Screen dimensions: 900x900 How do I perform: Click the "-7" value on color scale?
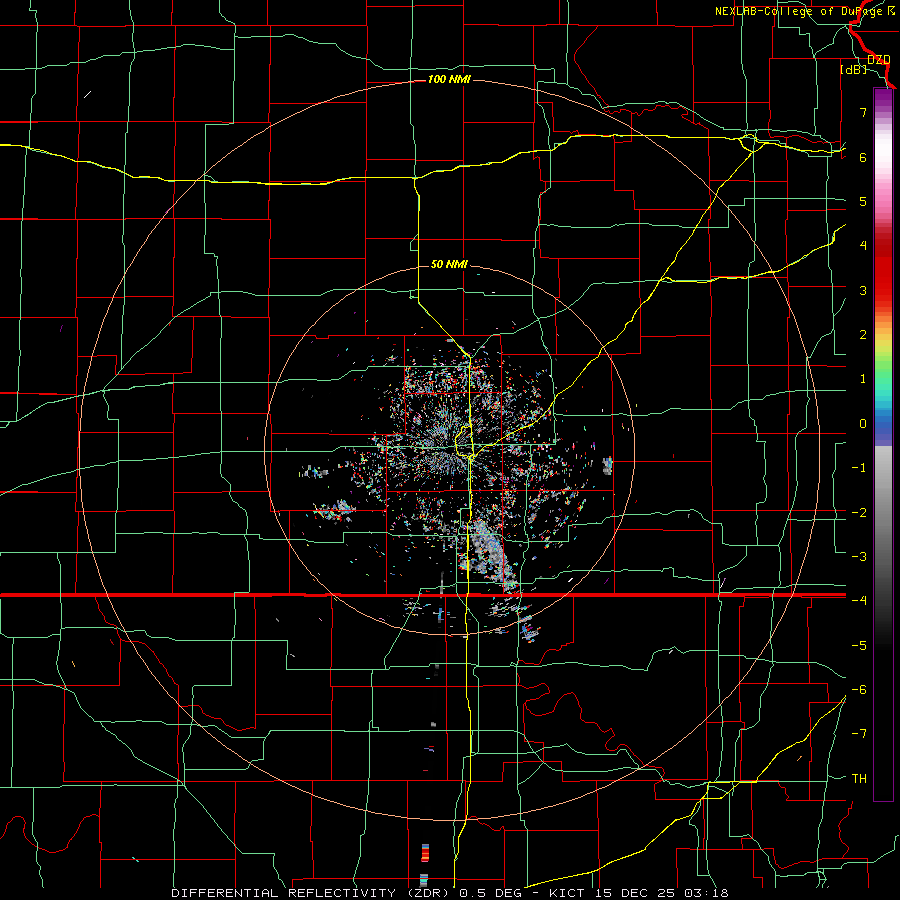click(859, 734)
